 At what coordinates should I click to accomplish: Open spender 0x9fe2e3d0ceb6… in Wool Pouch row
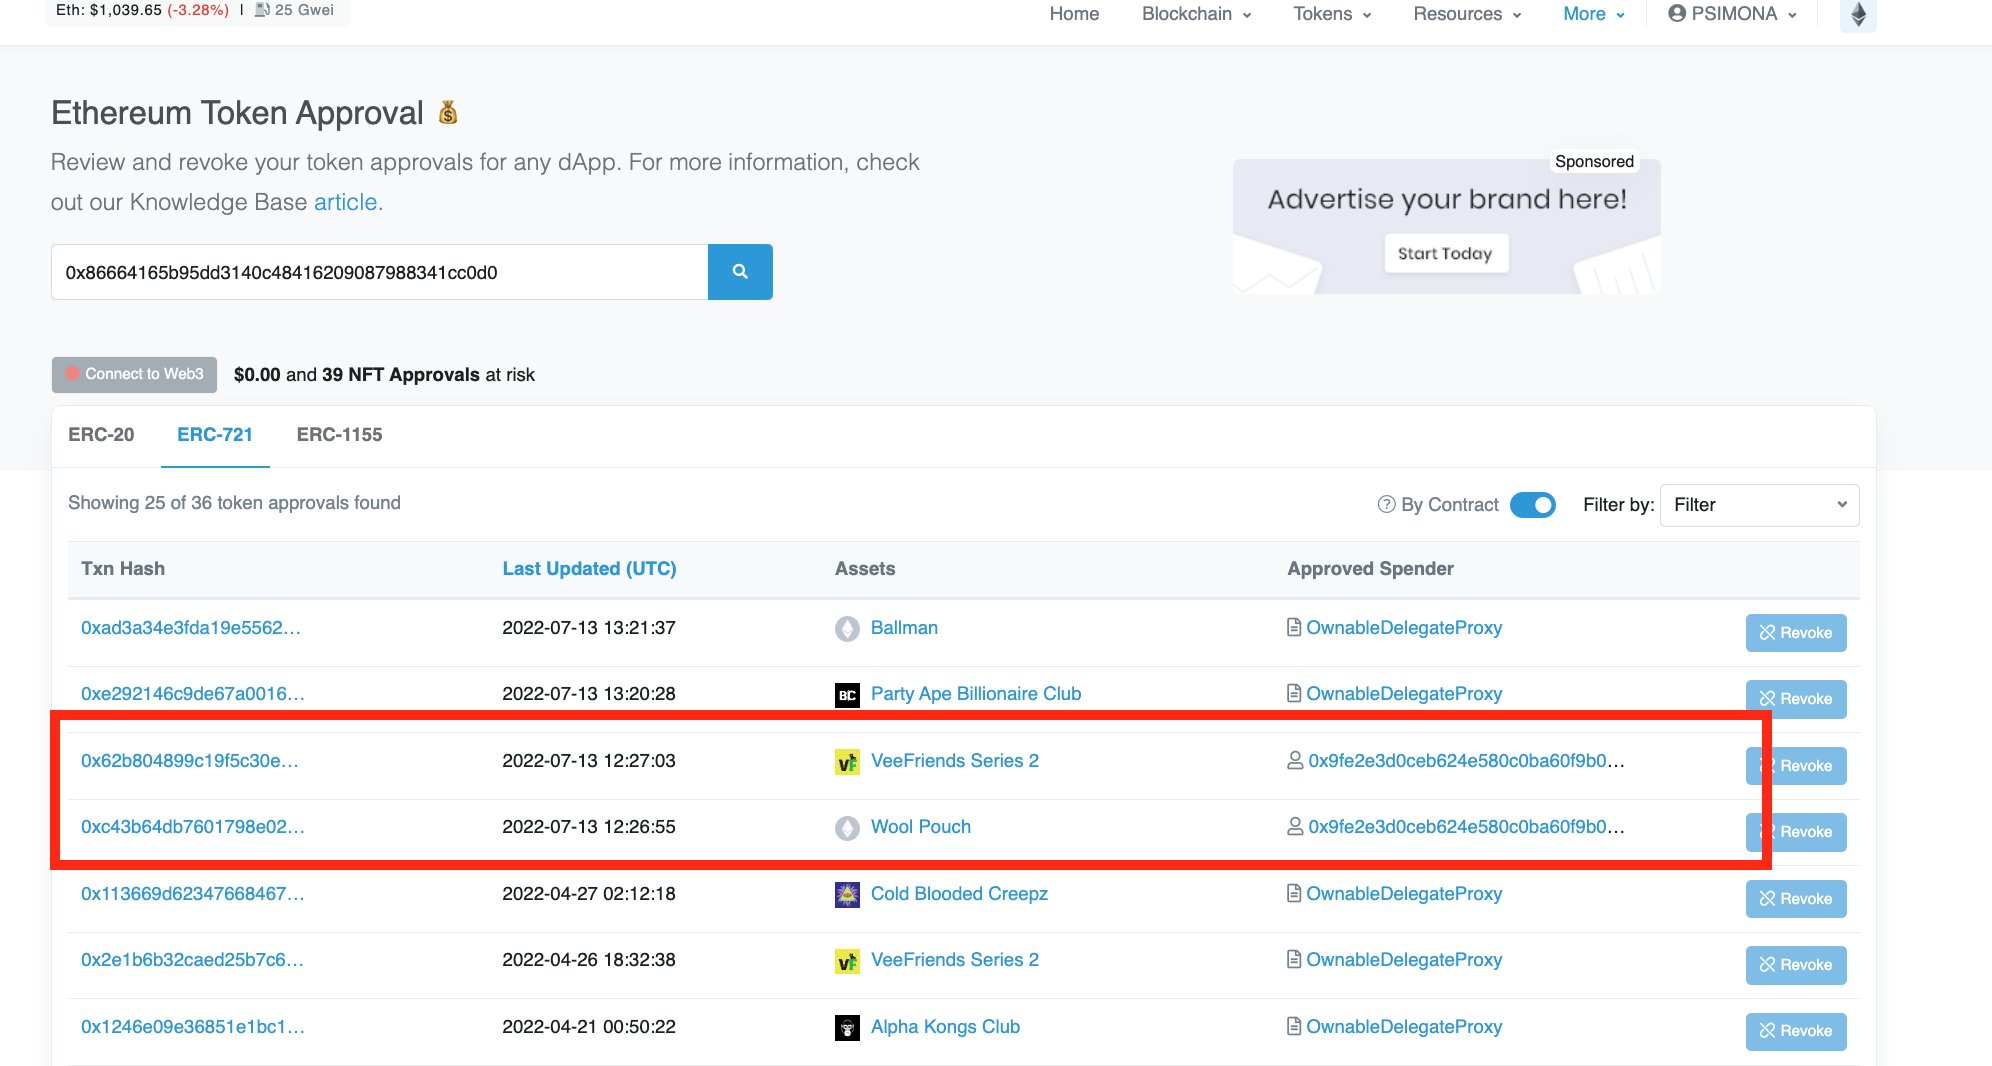1466,827
